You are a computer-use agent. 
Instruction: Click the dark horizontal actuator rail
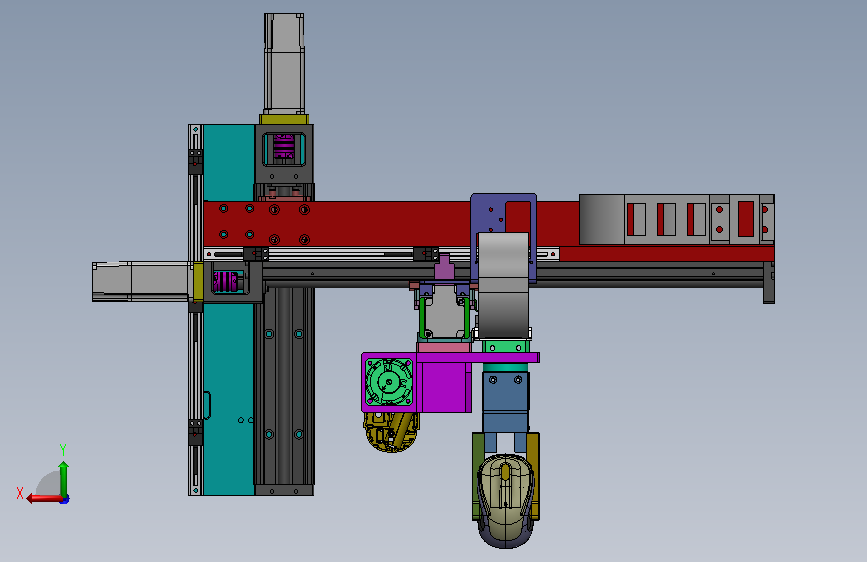(x=514, y=276)
